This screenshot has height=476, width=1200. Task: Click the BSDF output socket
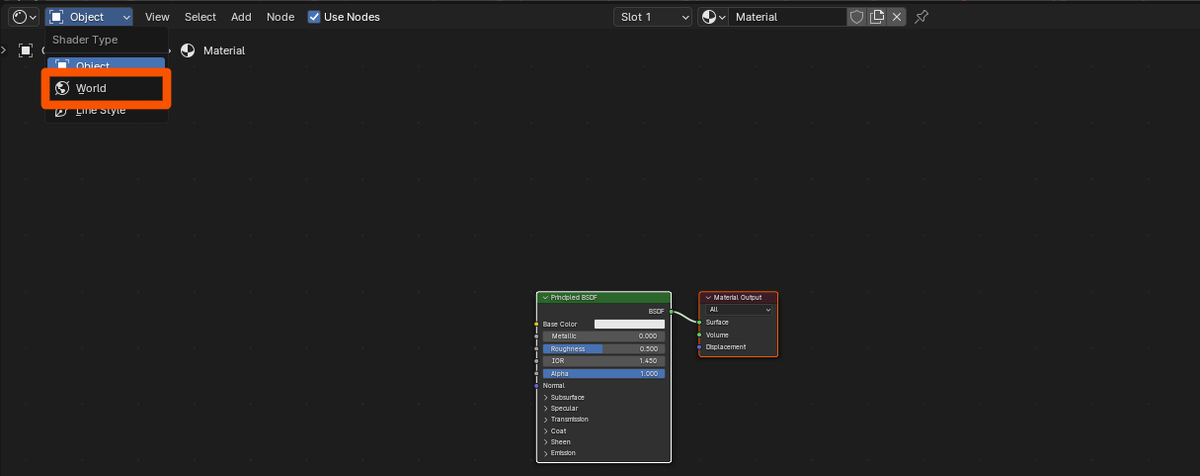pyautogui.click(x=670, y=312)
